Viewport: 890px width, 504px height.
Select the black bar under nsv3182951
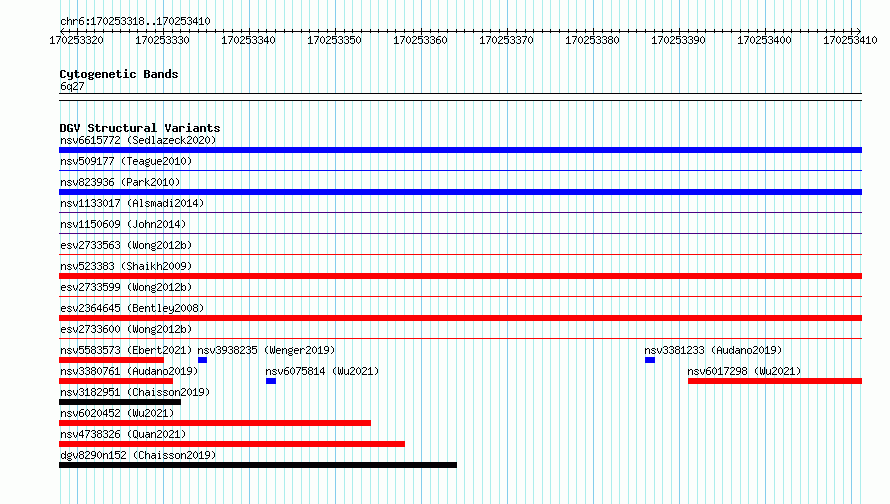coord(120,402)
